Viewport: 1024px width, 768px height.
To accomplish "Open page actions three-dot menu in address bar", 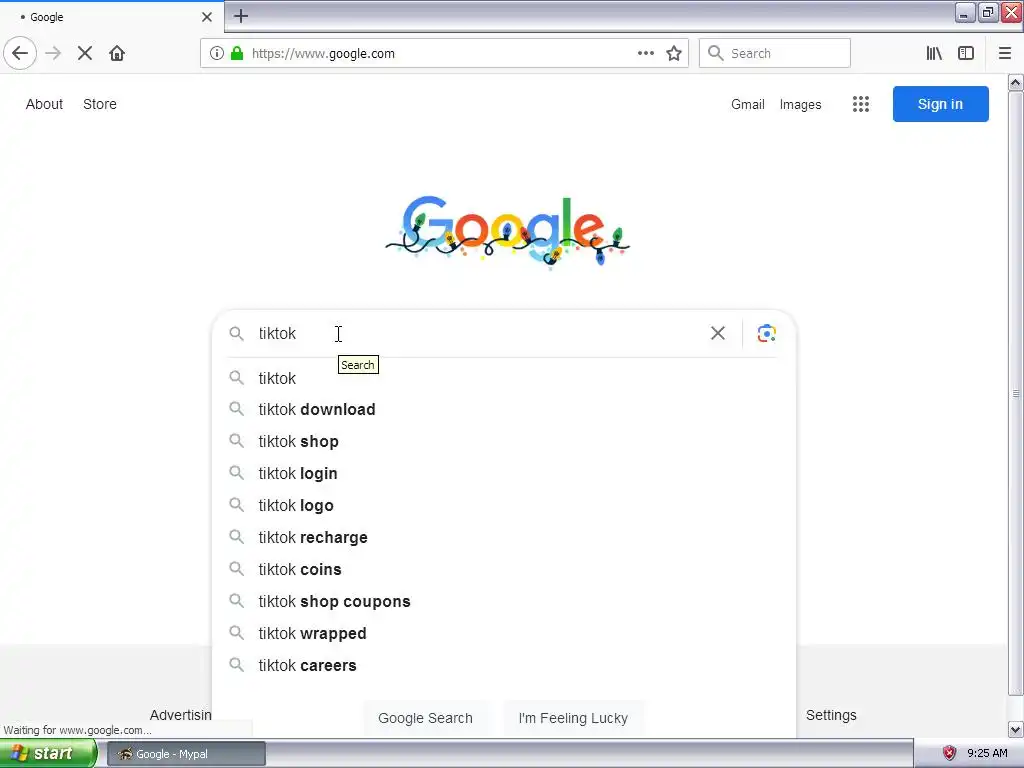I will click(645, 54).
